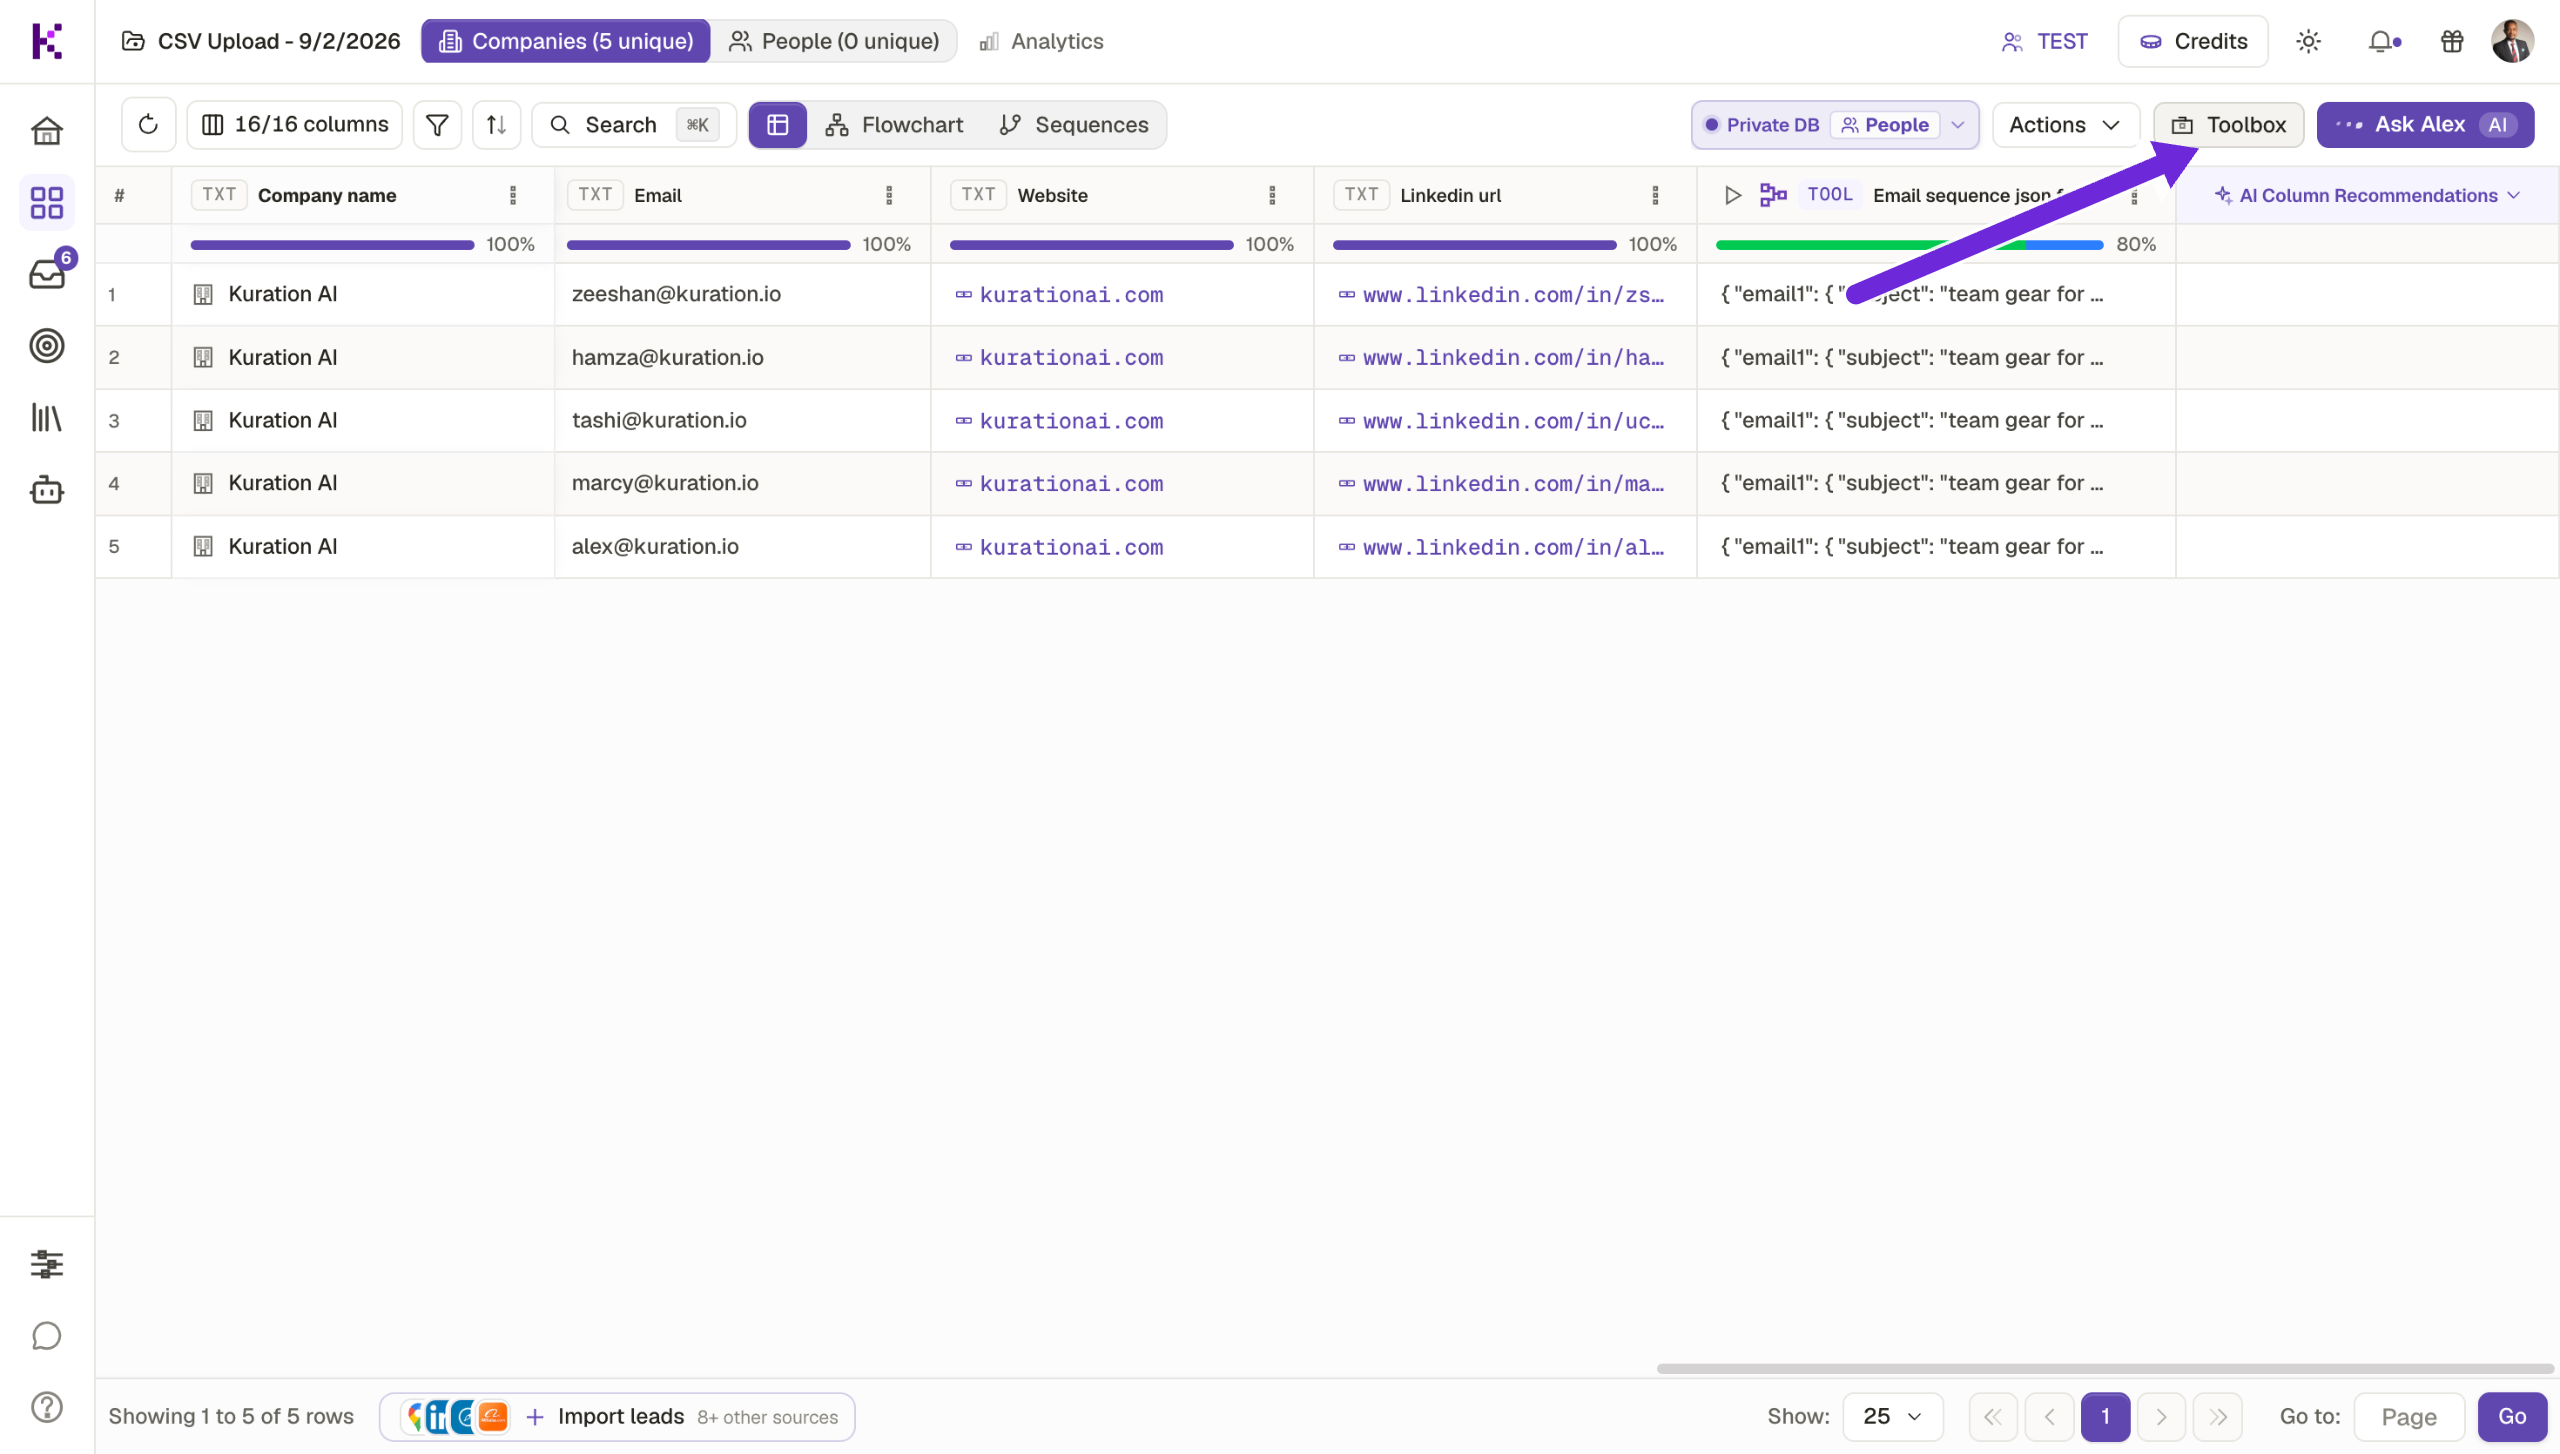2560x1454 pixels.
Task: Click Company name 100% progress bar
Action: pyautogui.click(x=332, y=245)
